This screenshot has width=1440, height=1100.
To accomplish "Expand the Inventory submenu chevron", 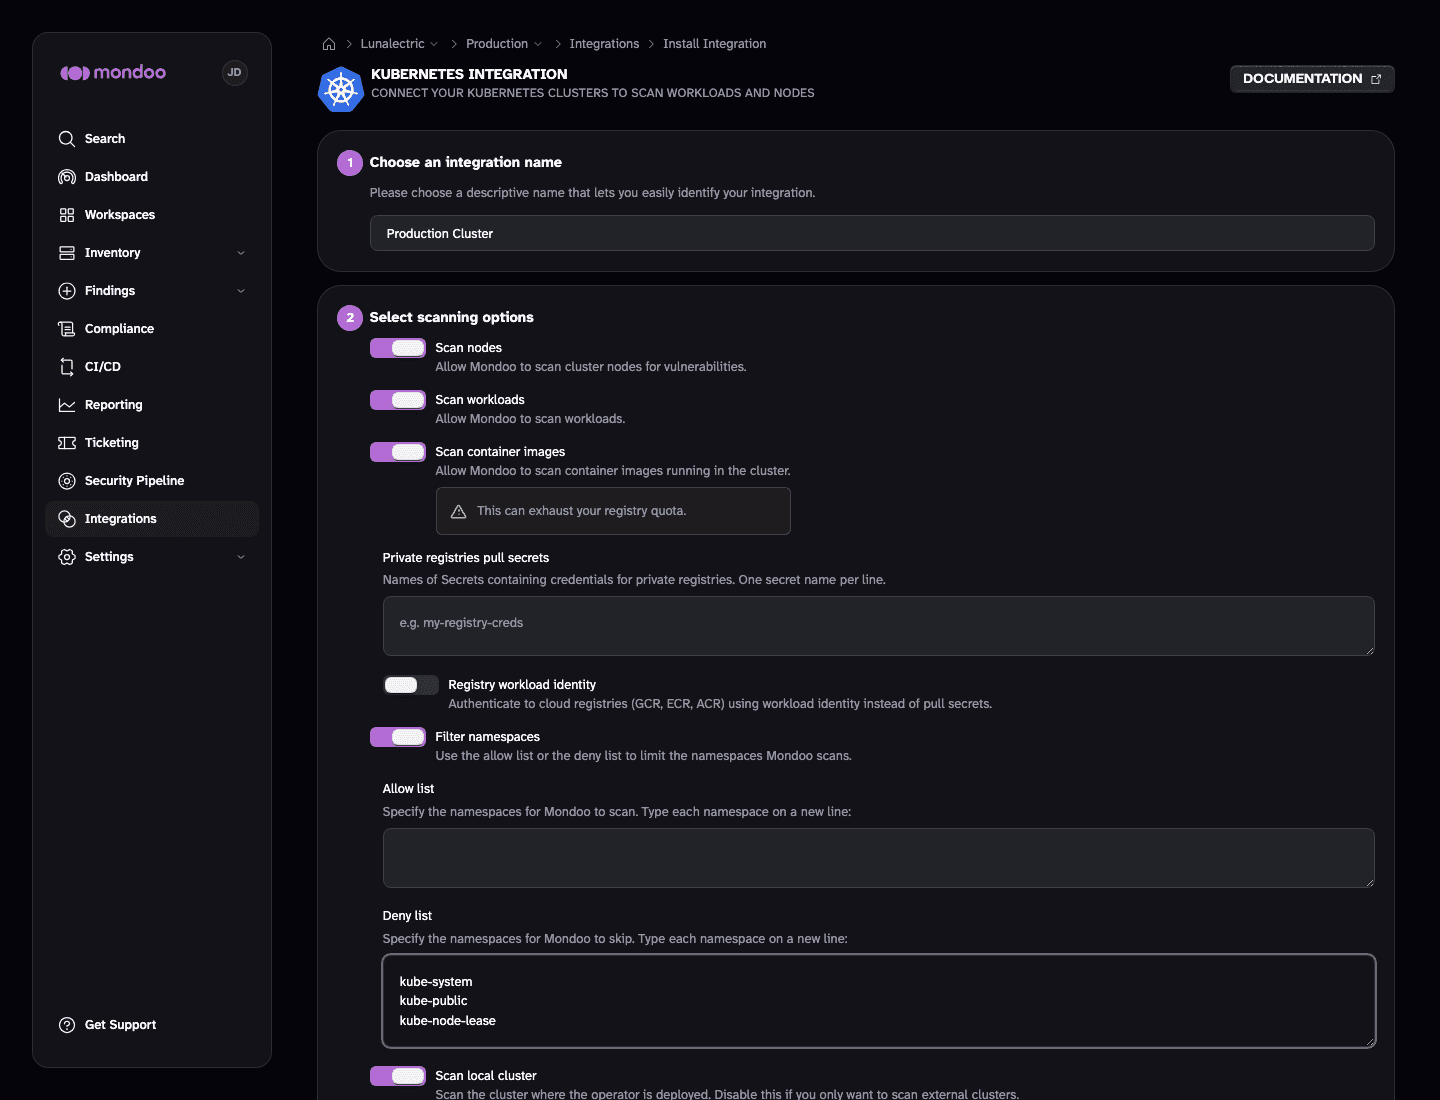I will coord(241,253).
